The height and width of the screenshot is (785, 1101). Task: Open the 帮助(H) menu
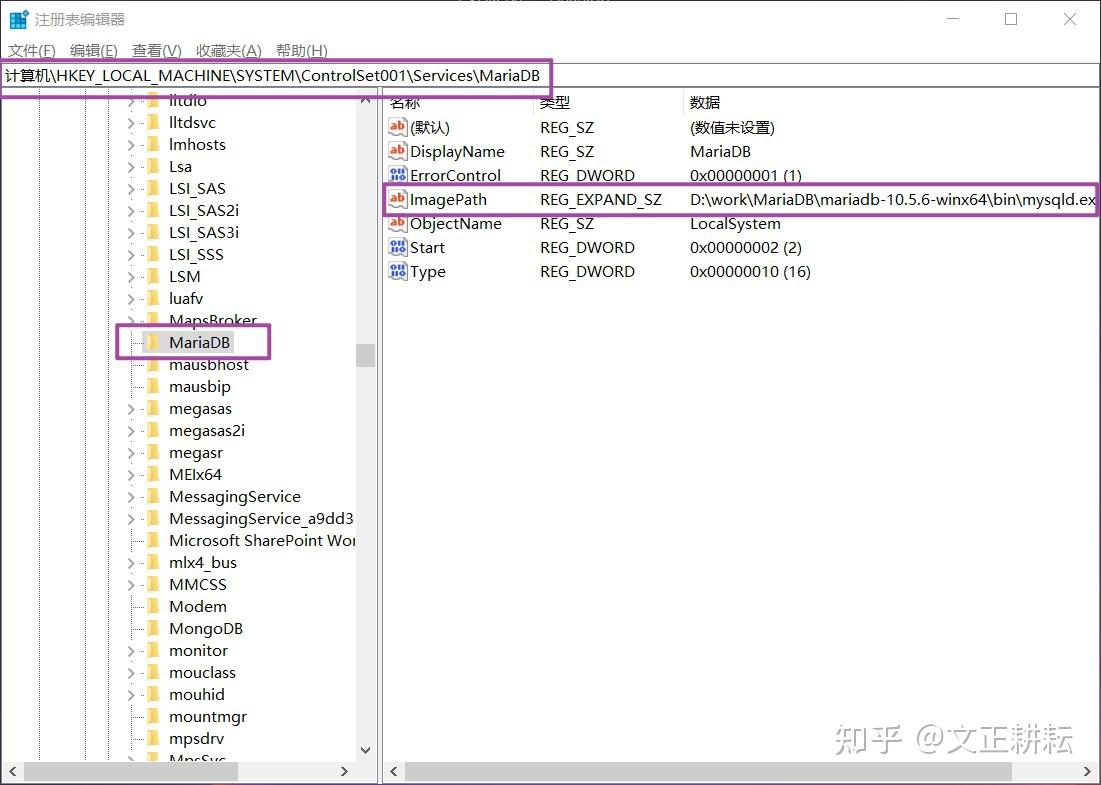(301, 51)
